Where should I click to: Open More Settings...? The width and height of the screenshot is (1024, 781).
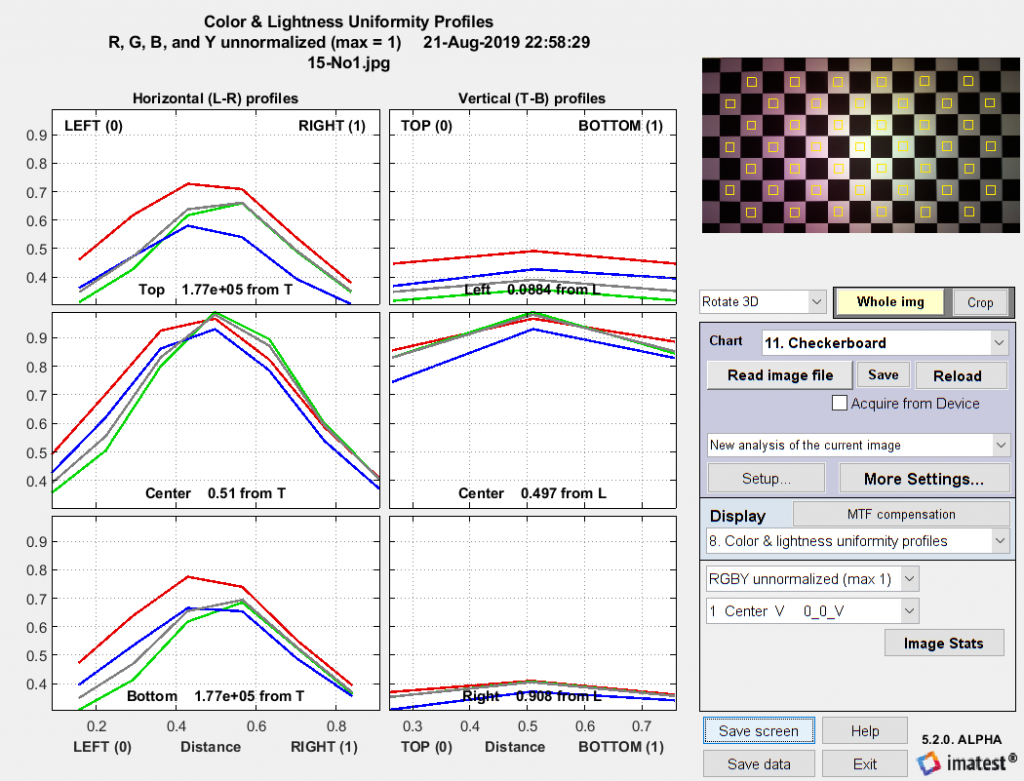click(923, 479)
